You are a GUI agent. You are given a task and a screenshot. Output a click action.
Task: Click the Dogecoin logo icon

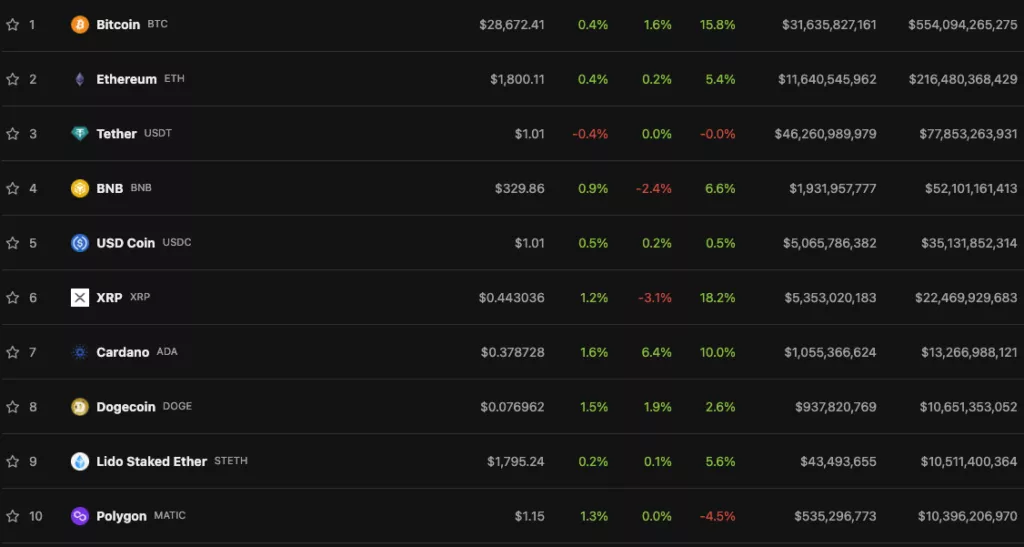80,407
